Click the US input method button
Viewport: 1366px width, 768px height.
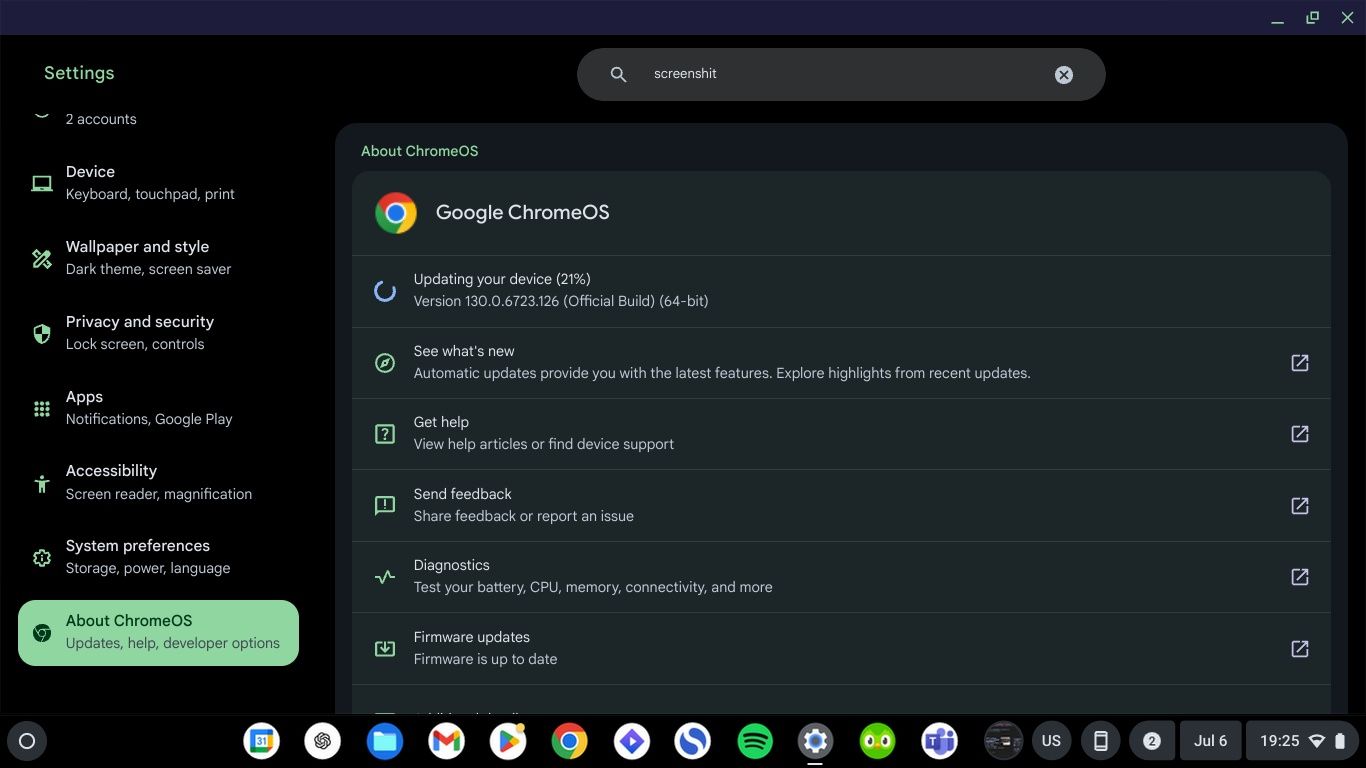tap(1051, 741)
